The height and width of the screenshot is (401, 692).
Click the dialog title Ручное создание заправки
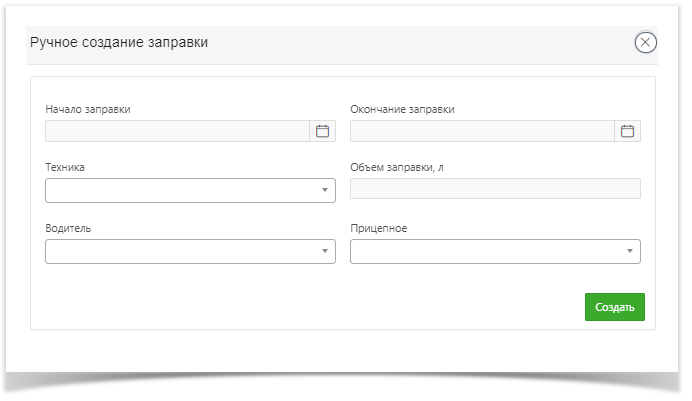[x=119, y=42]
